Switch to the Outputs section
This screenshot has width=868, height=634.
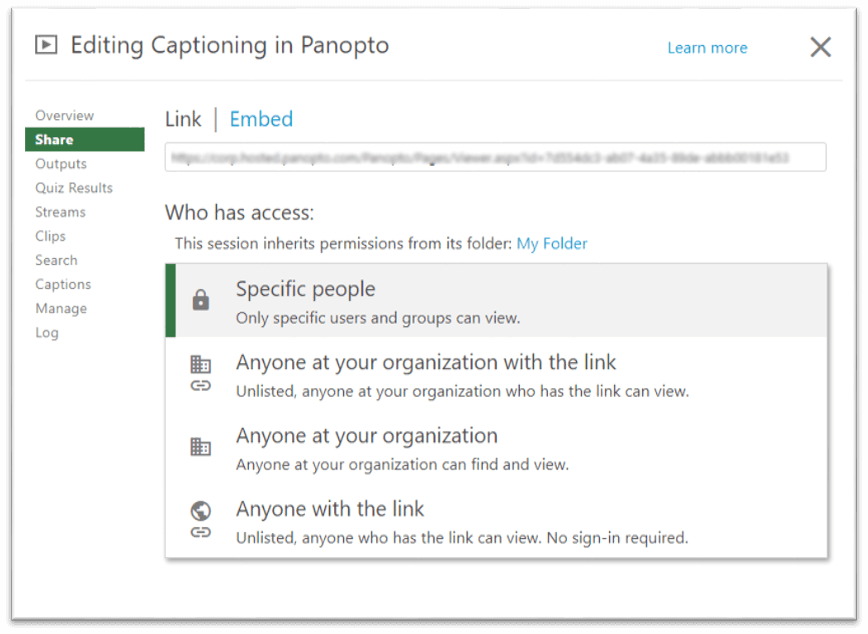pos(61,164)
